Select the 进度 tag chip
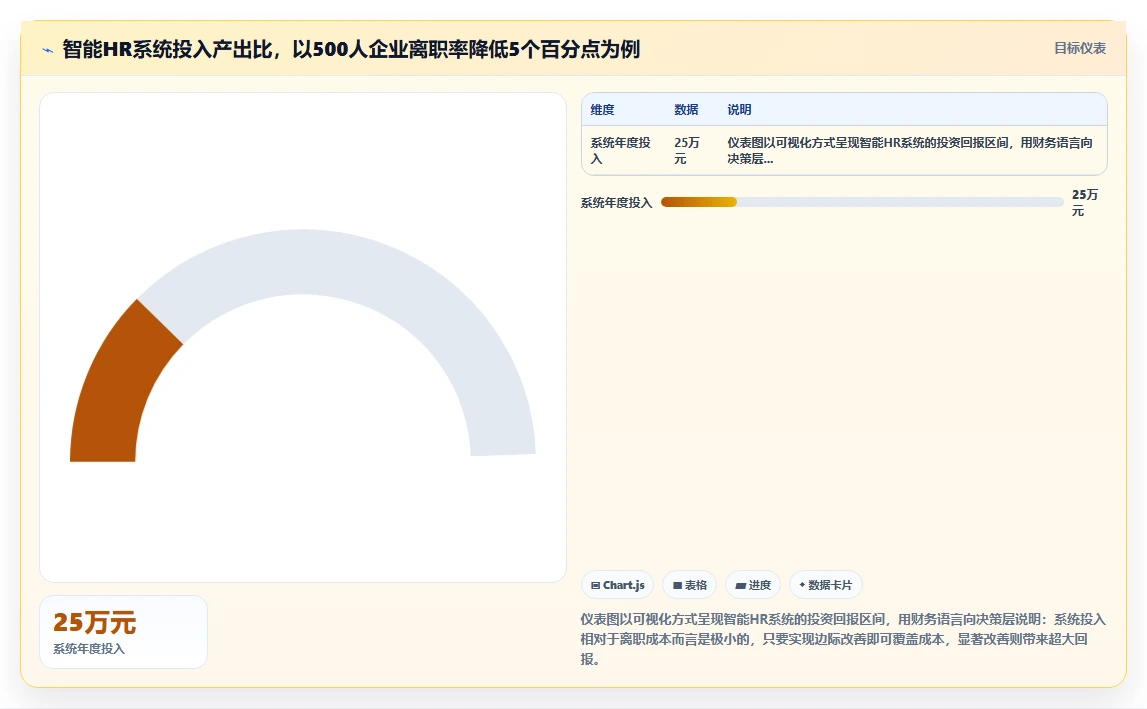This screenshot has height=709, width=1147. [x=753, y=585]
